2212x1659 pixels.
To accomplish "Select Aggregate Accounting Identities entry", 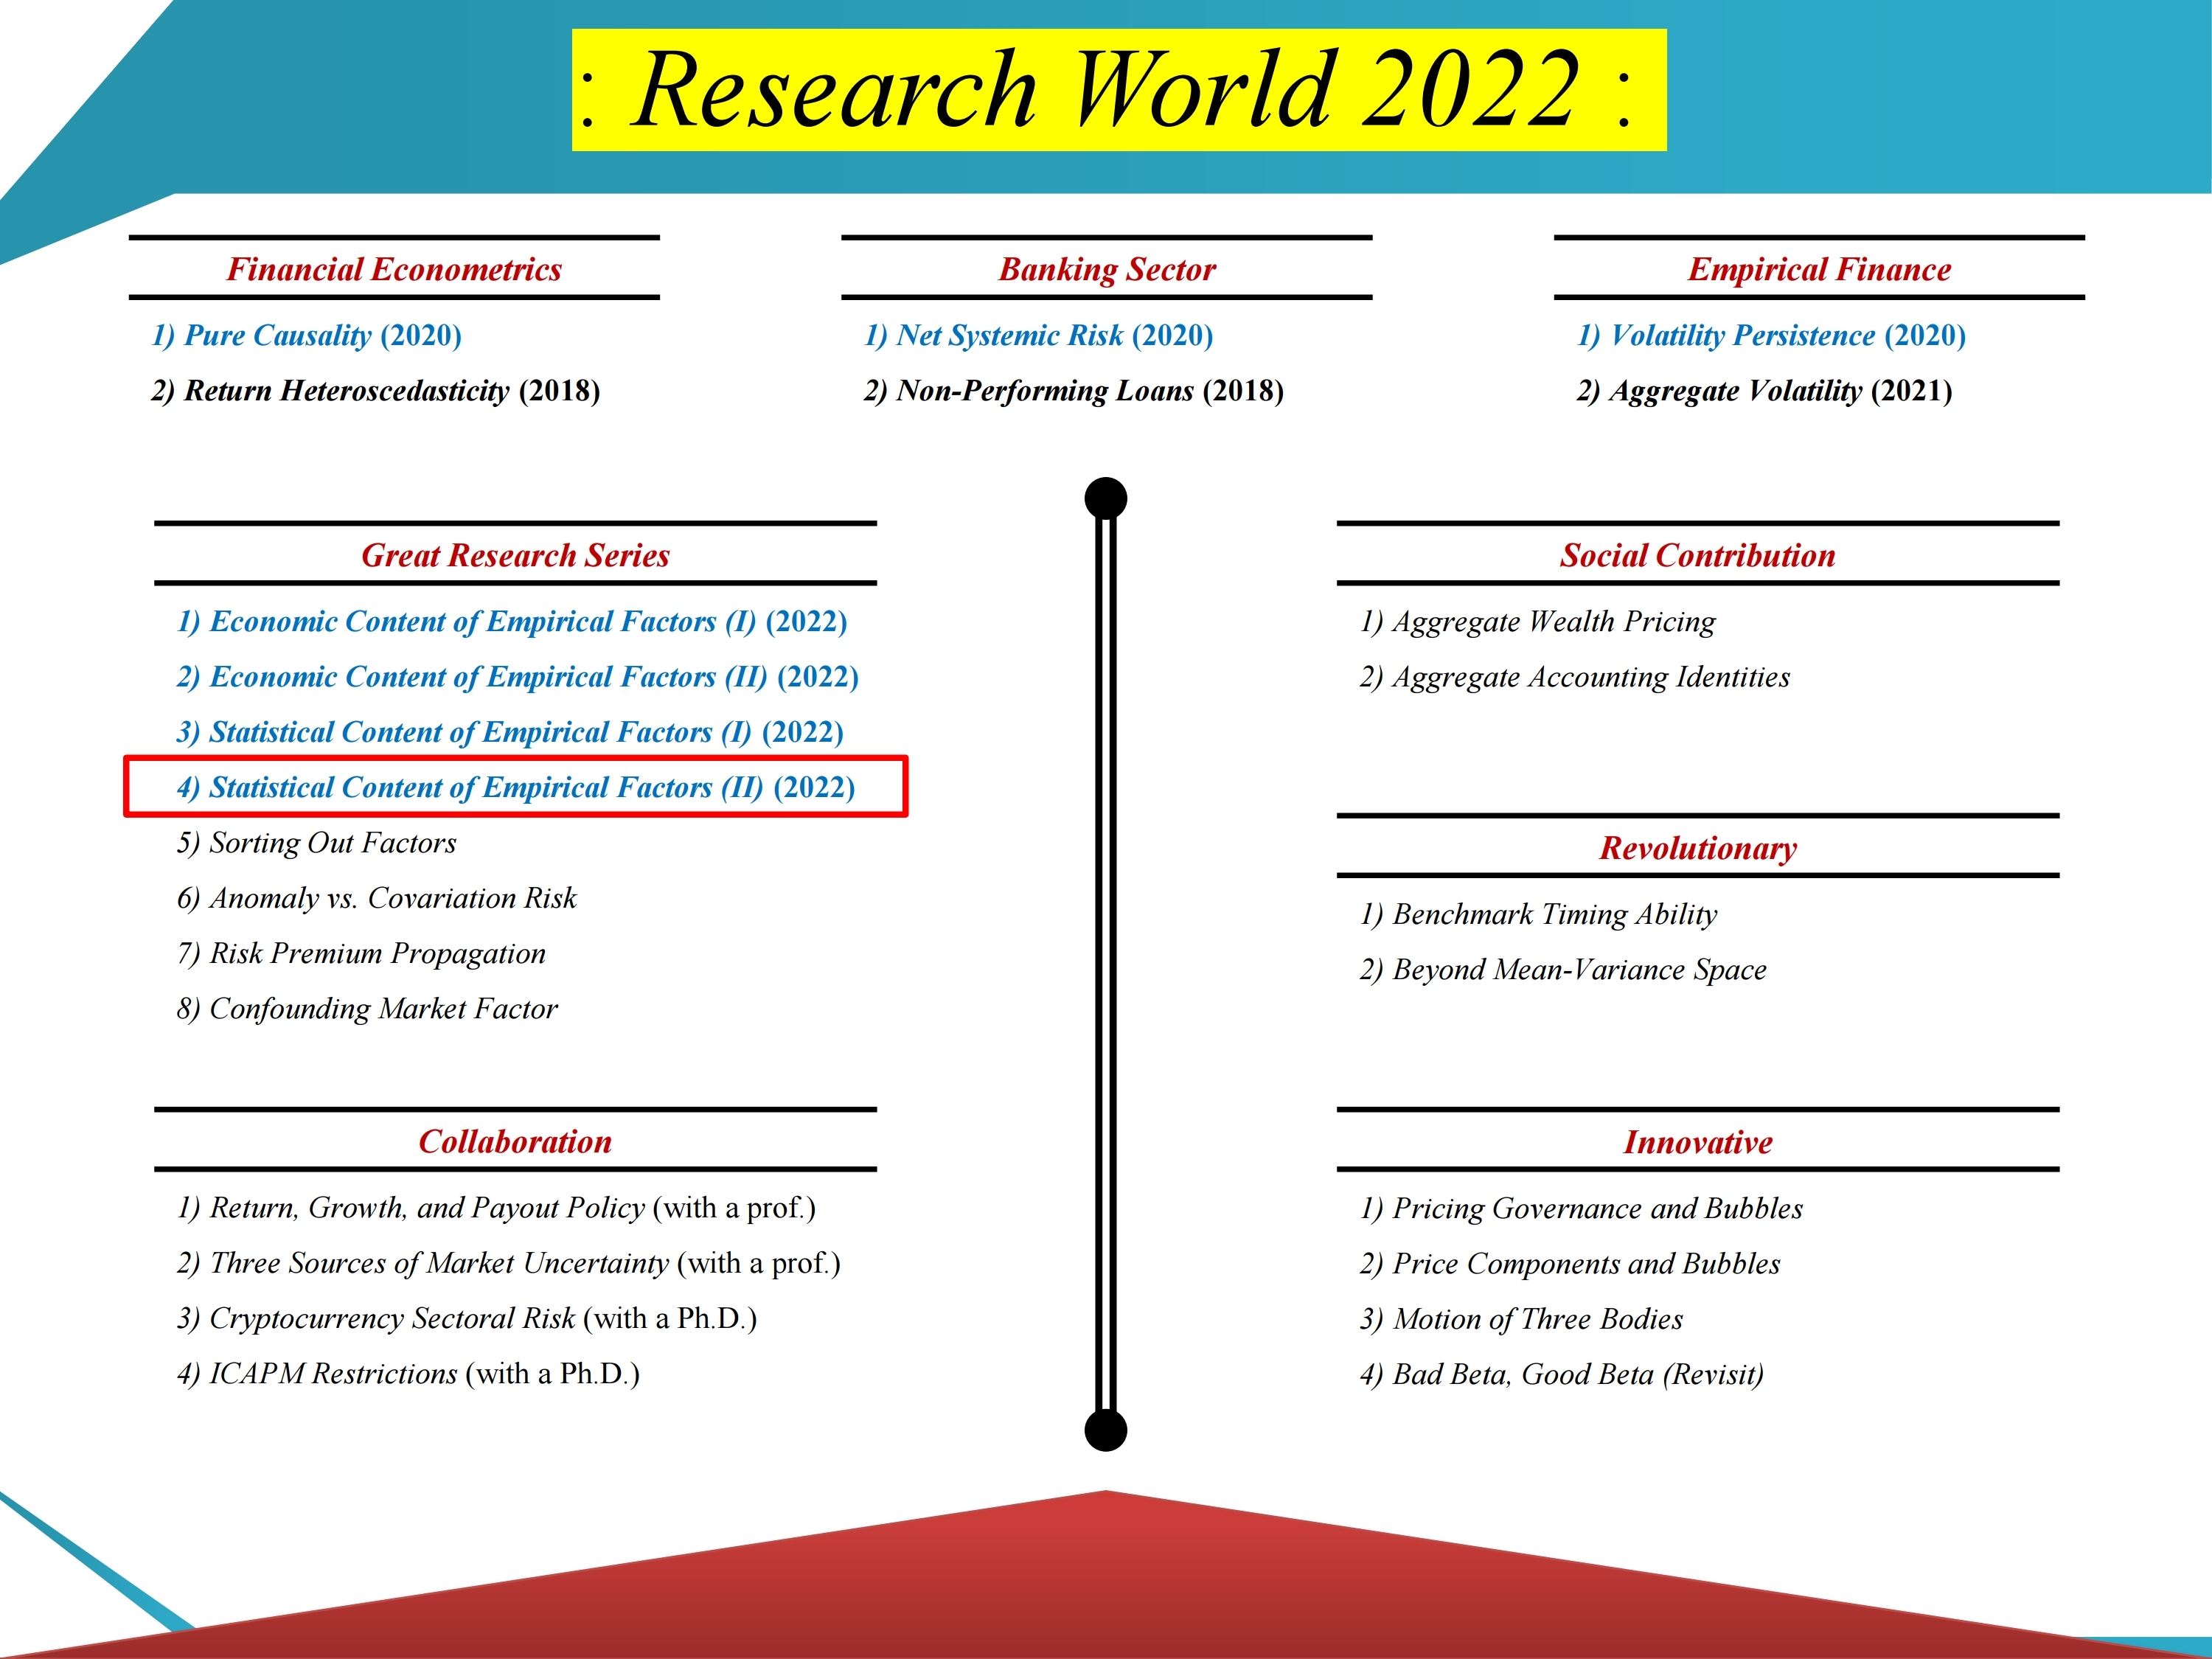I will point(1575,677).
